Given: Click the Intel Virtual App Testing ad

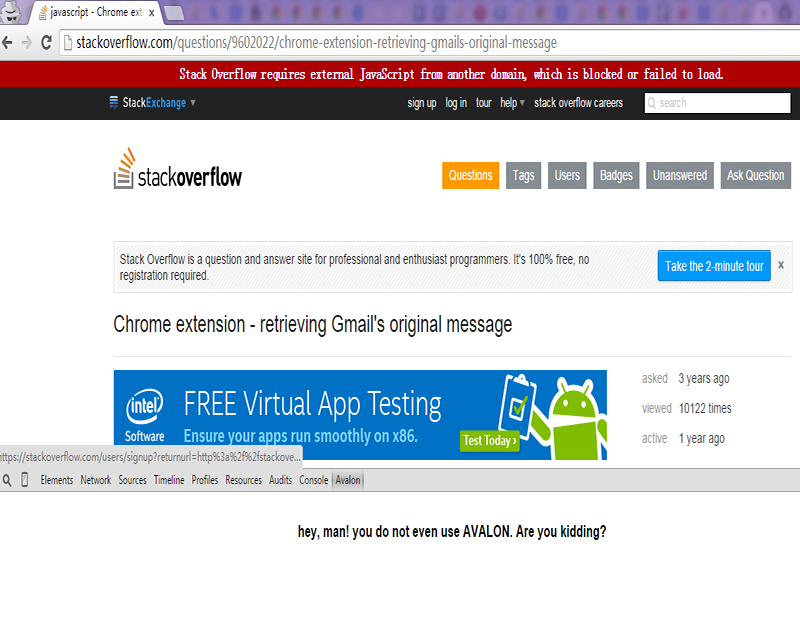Looking at the screenshot, I should point(360,415).
